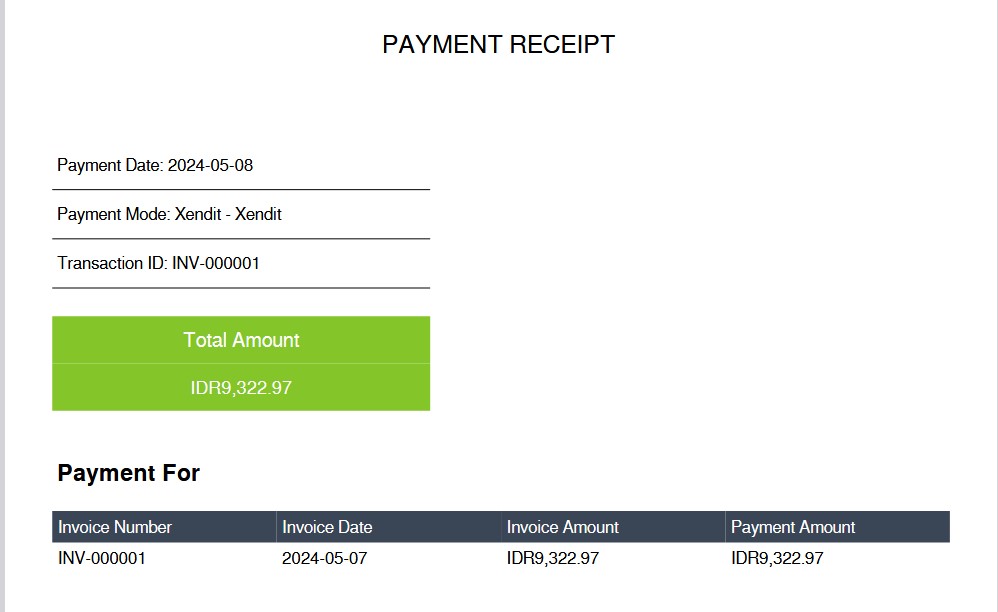Click the divider line below Payment Date
998x612 pixels.
pos(241,190)
